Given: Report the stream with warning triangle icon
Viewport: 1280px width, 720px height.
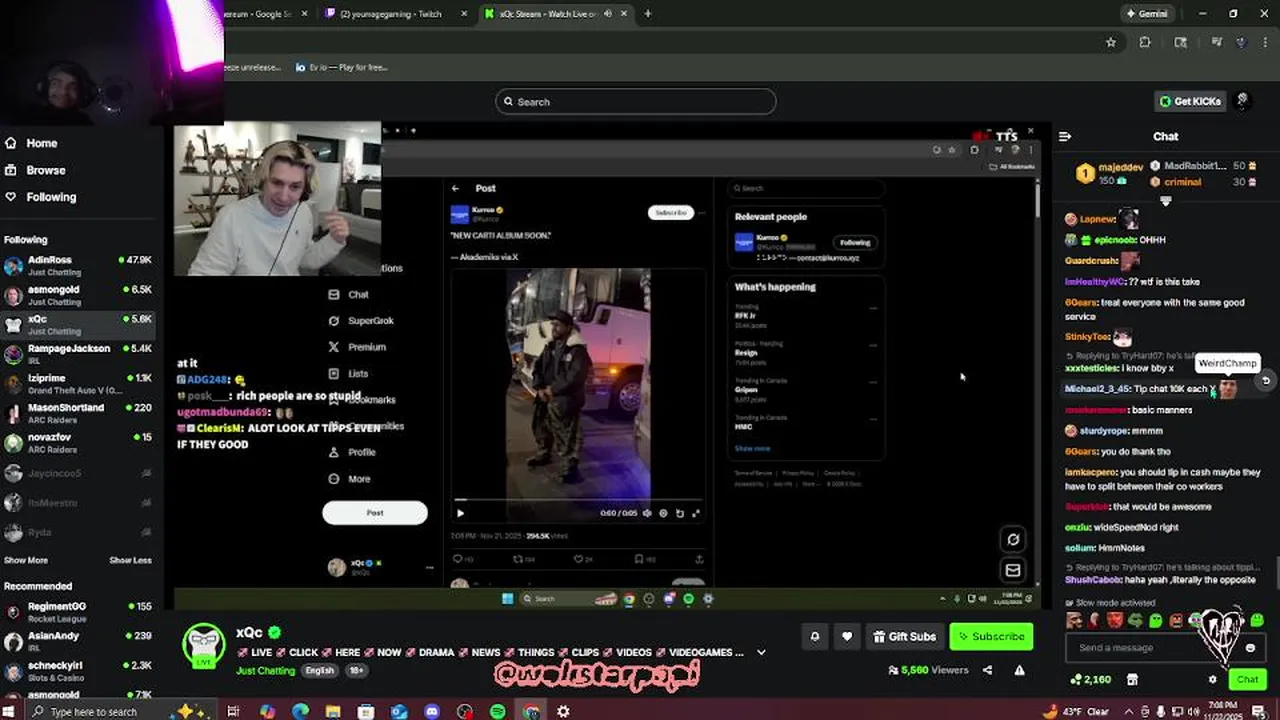Looking at the screenshot, I should click(x=1019, y=670).
